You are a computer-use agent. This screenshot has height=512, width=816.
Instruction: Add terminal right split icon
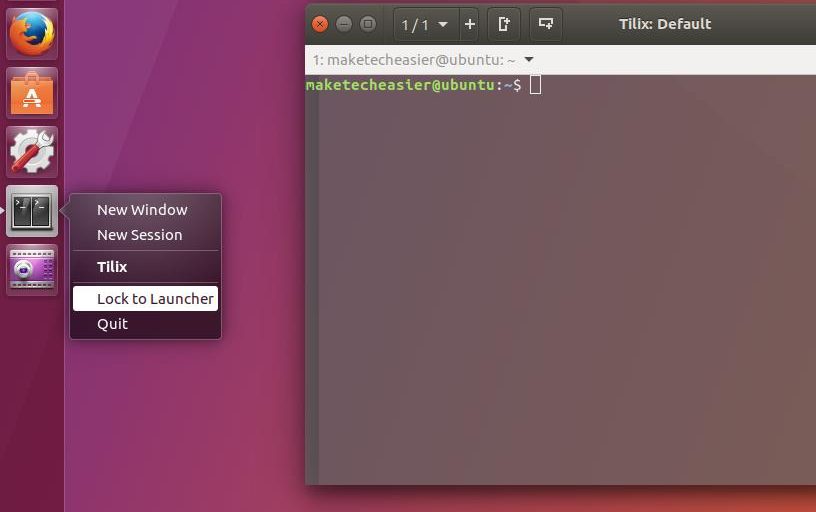pos(503,24)
